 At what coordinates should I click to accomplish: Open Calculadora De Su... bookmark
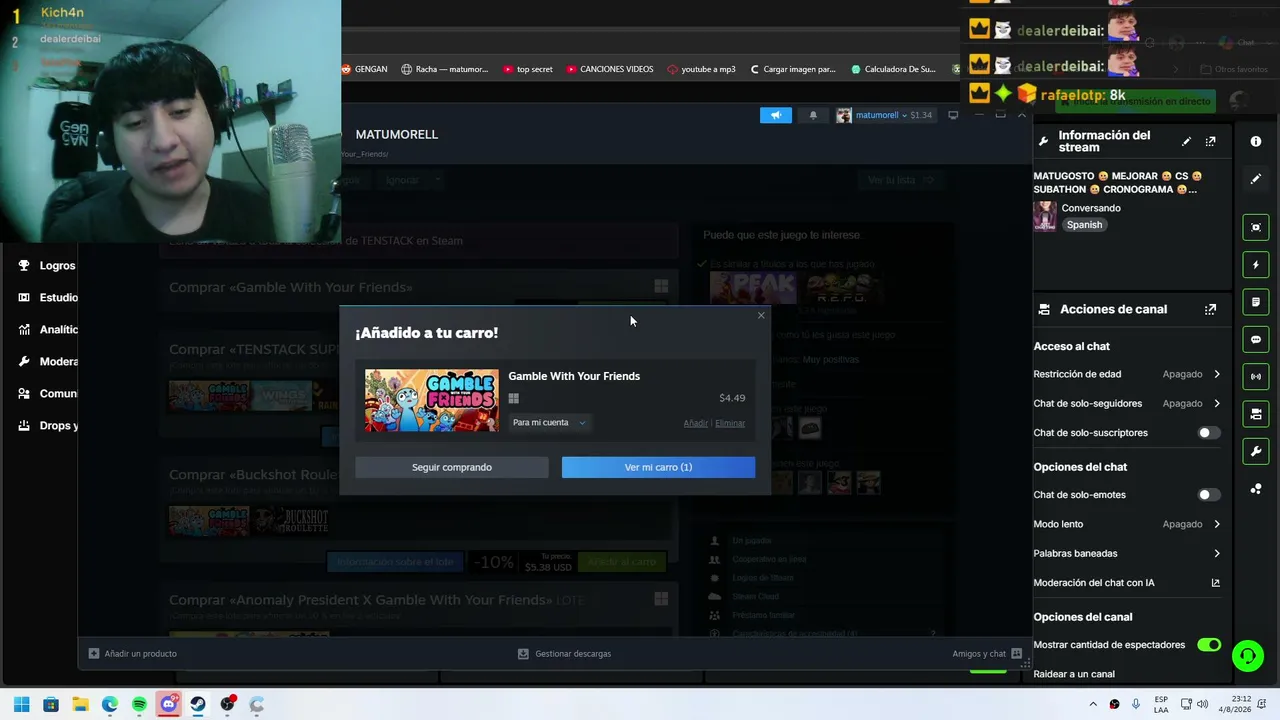893,69
